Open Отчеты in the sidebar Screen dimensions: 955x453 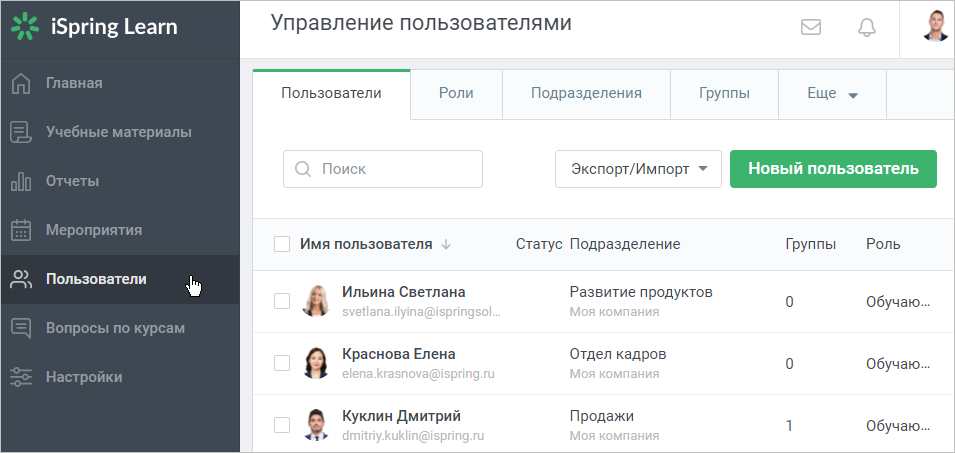[x=120, y=181]
